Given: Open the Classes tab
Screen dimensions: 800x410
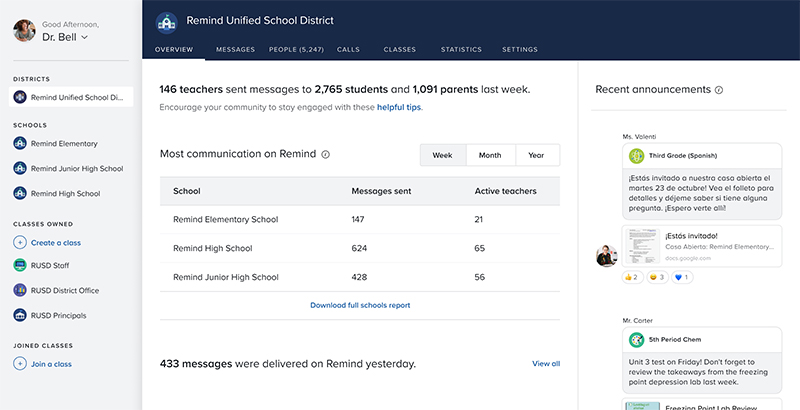Looking at the screenshot, I should (399, 49).
